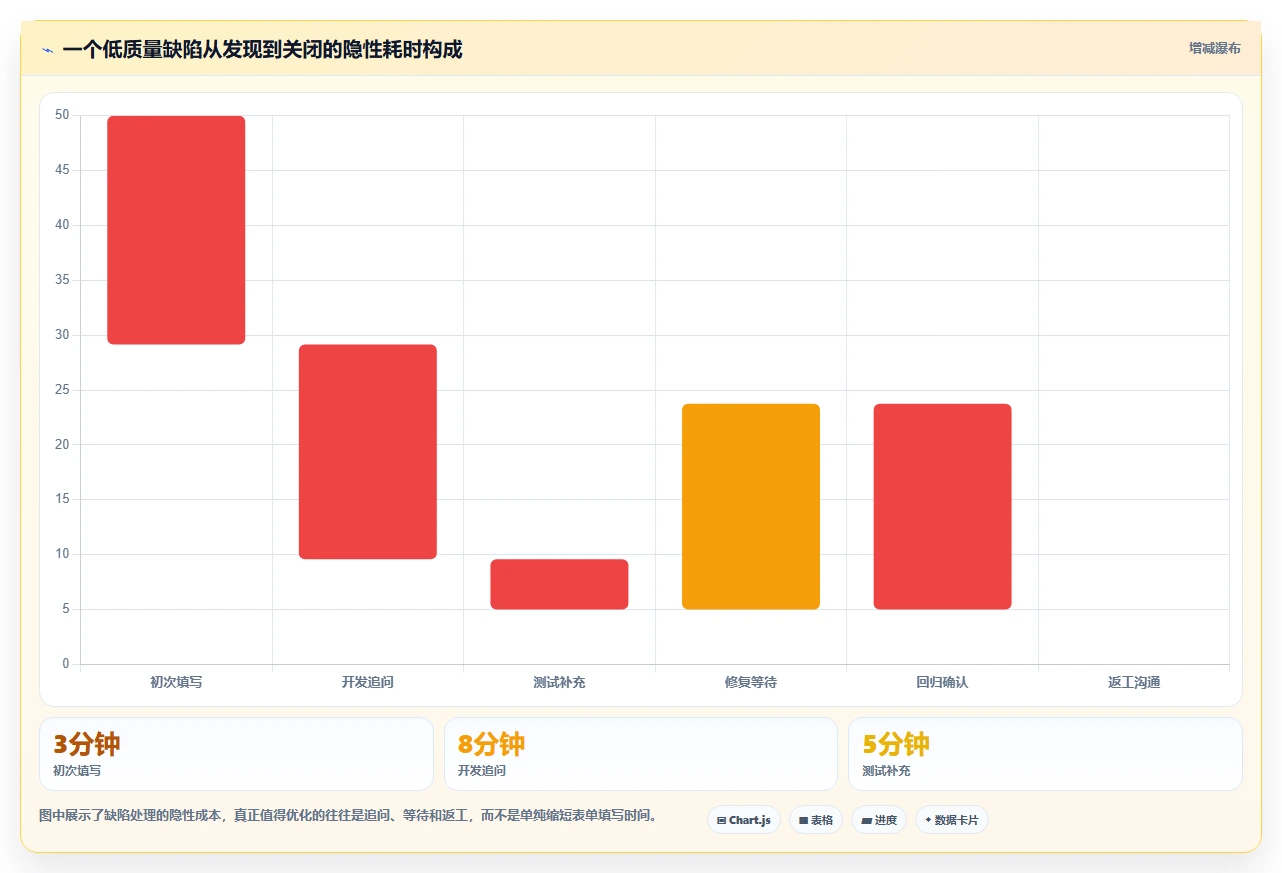The image size is (1282, 873).
Task: Select the orange 修复等待 bar
Action: click(751, 506)
